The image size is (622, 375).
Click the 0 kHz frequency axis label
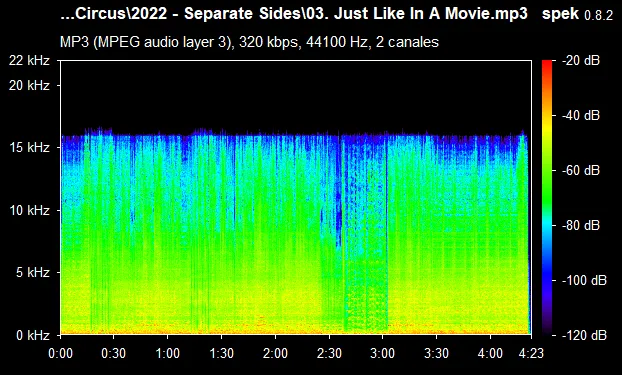(33, 335)
